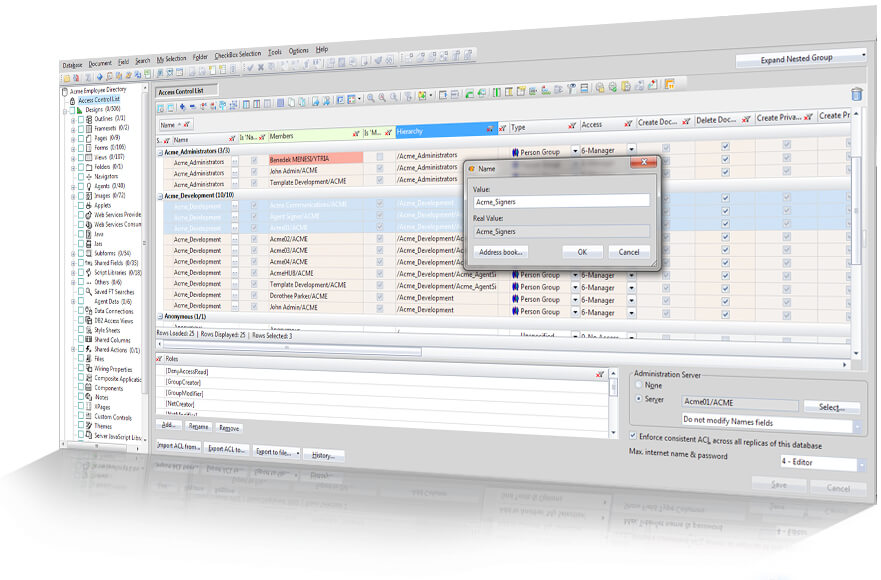Click the Roles list vertical scrollbar
881x580 pixels.
(x=613, y=402)
